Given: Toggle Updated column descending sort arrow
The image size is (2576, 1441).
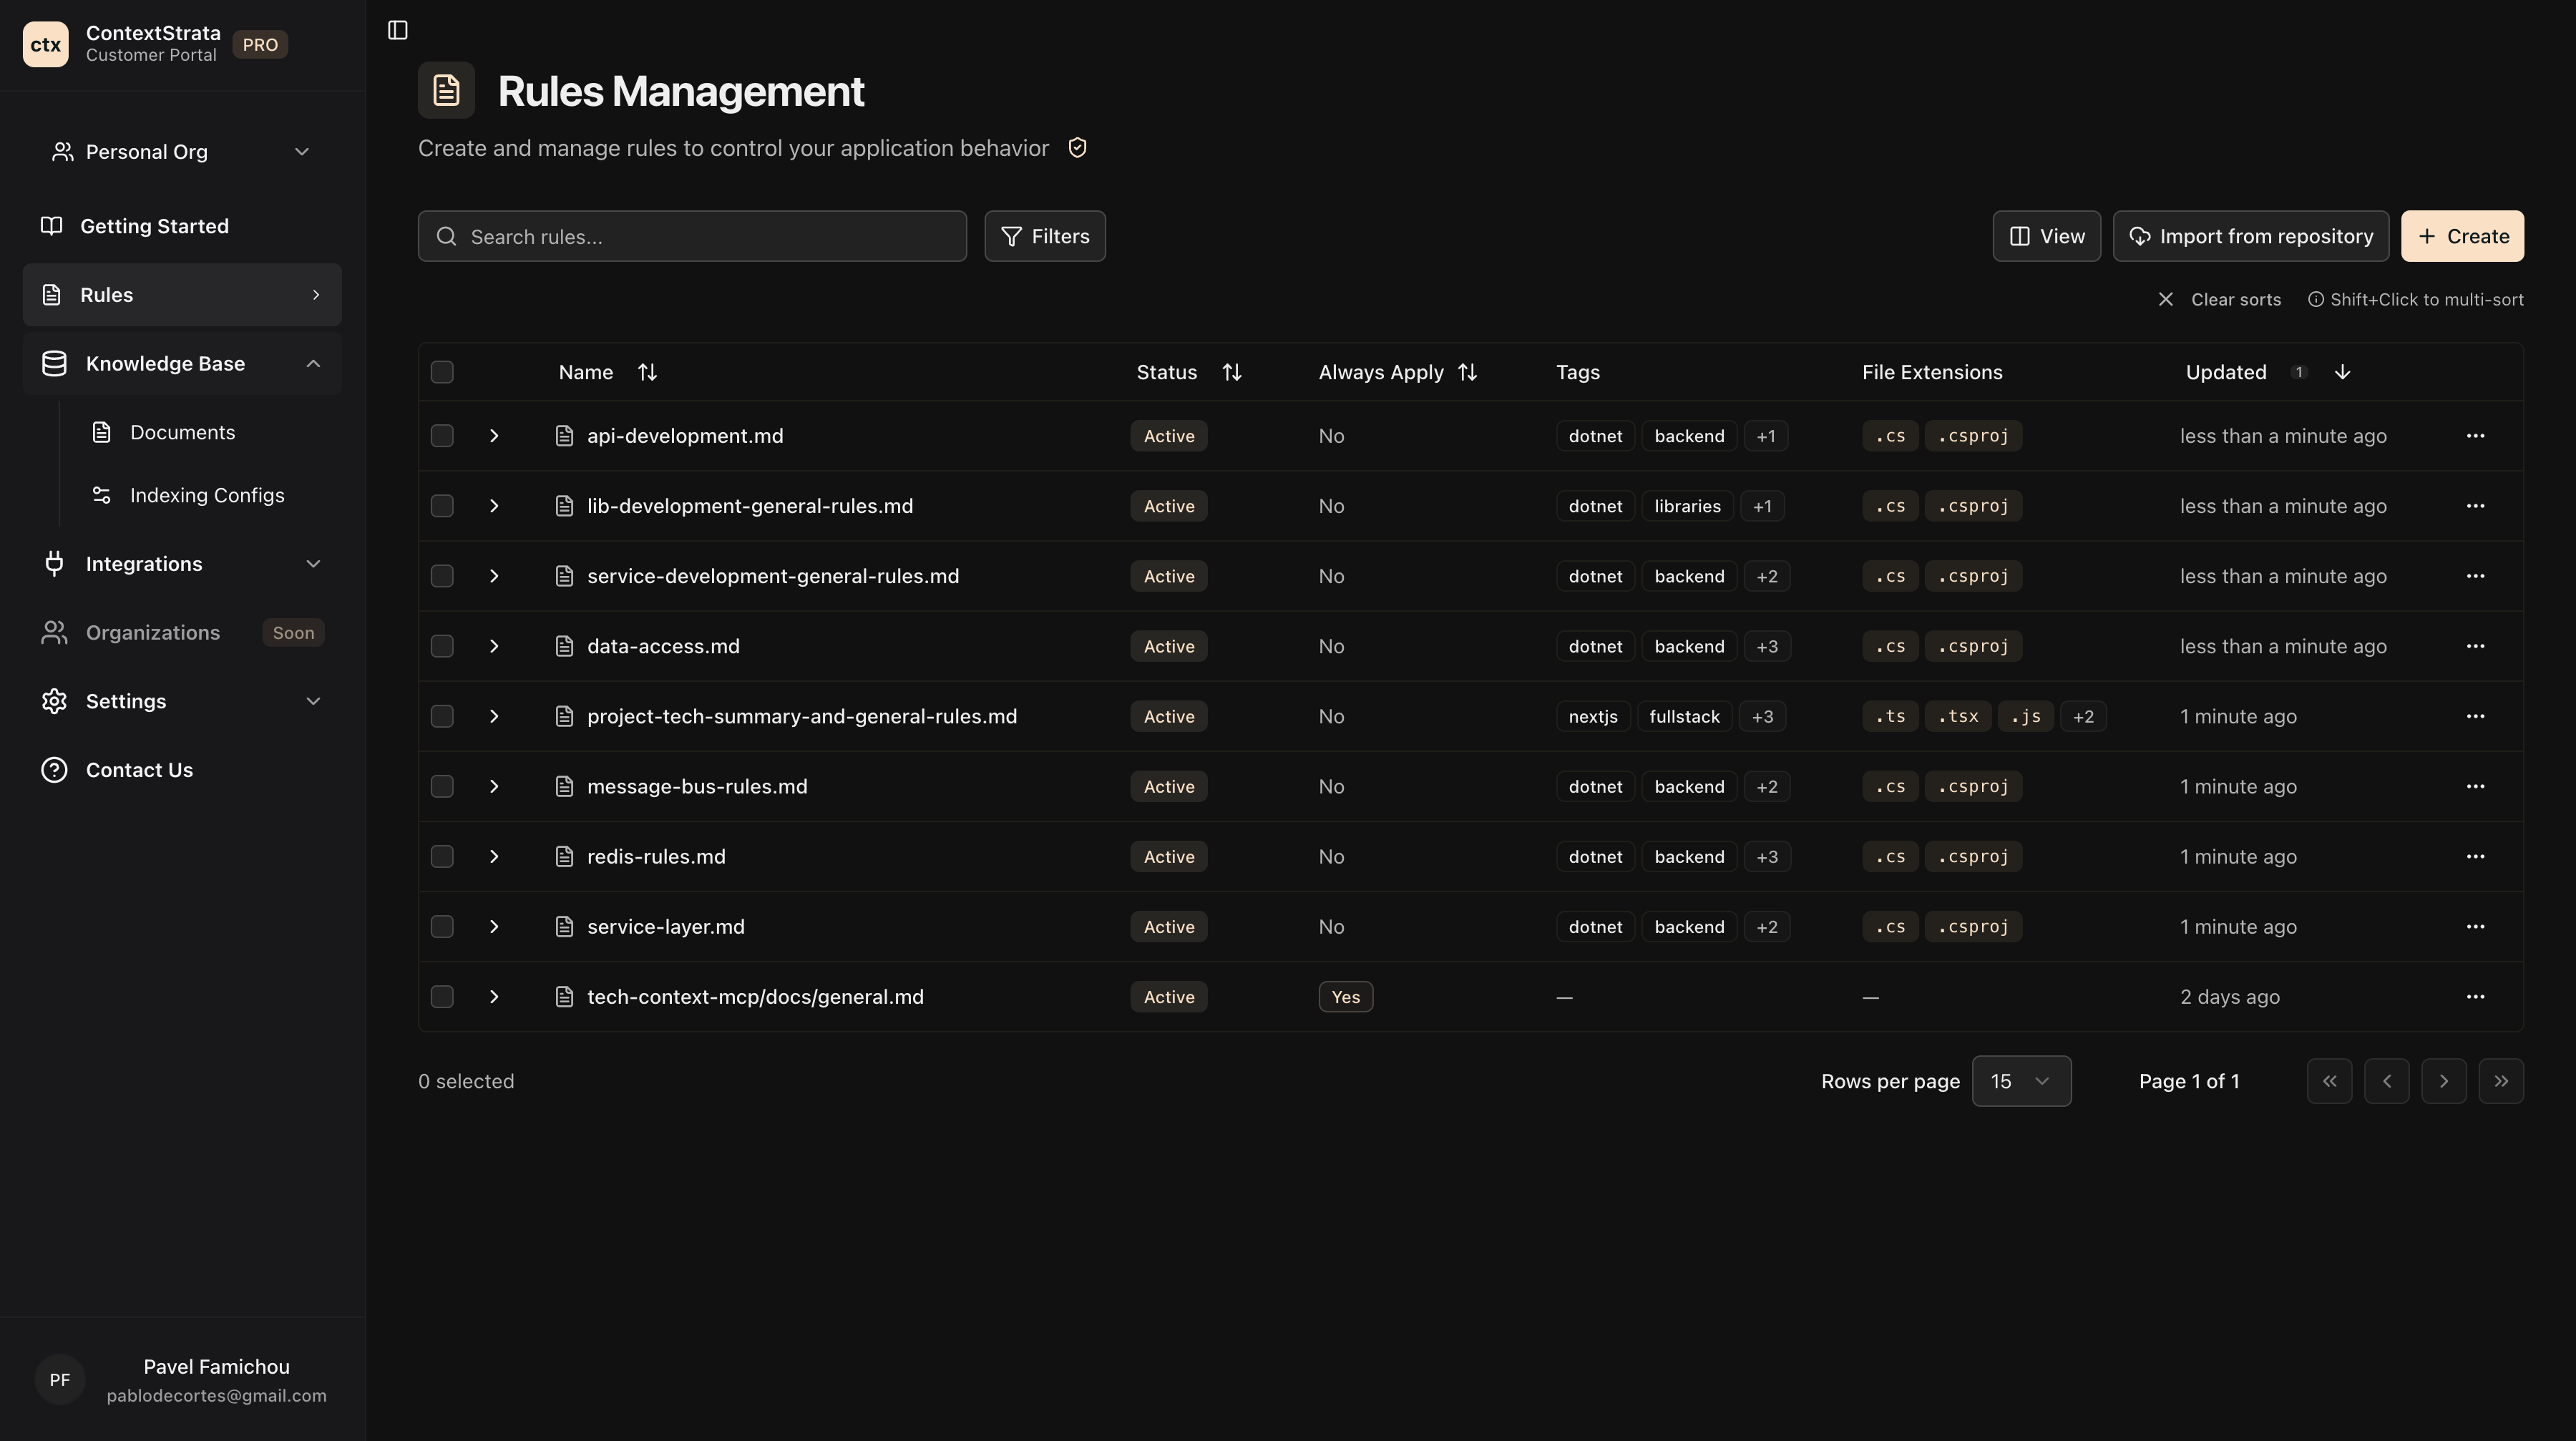Looking at the screenshot, I should click(x=2342, y=372).
